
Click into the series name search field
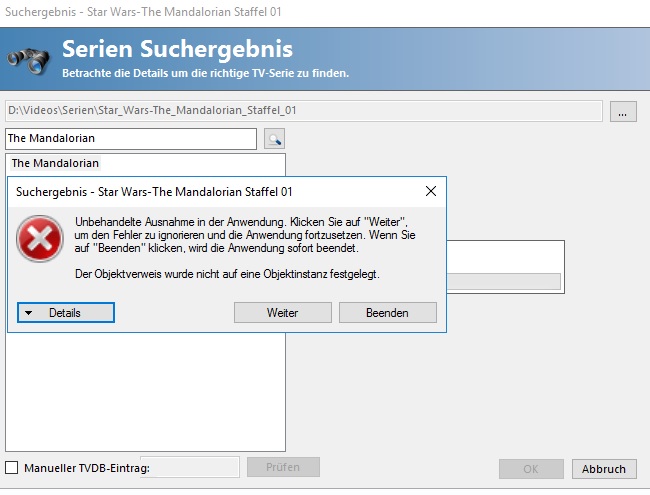pos(131,138)
